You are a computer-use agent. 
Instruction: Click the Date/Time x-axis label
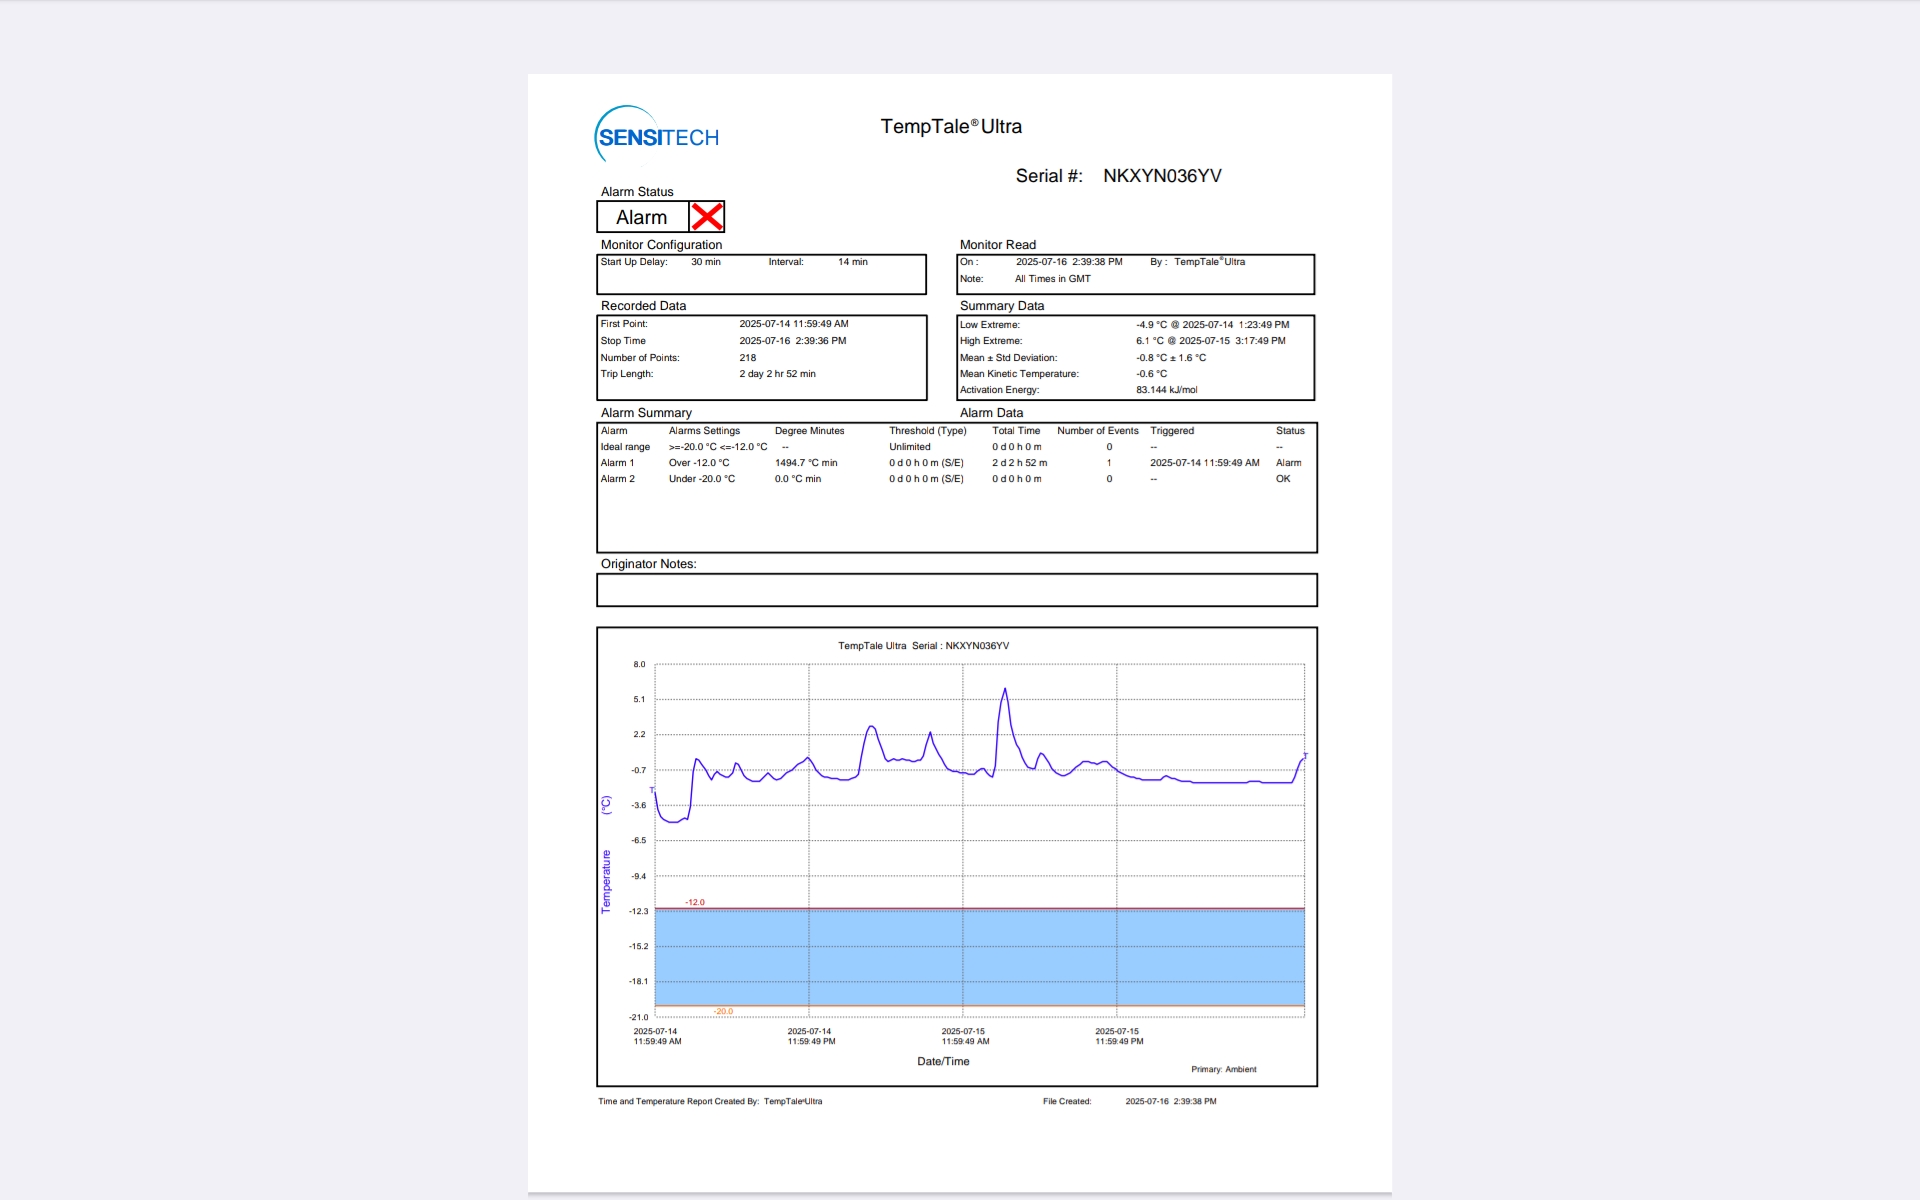[x=943, y=1061]
